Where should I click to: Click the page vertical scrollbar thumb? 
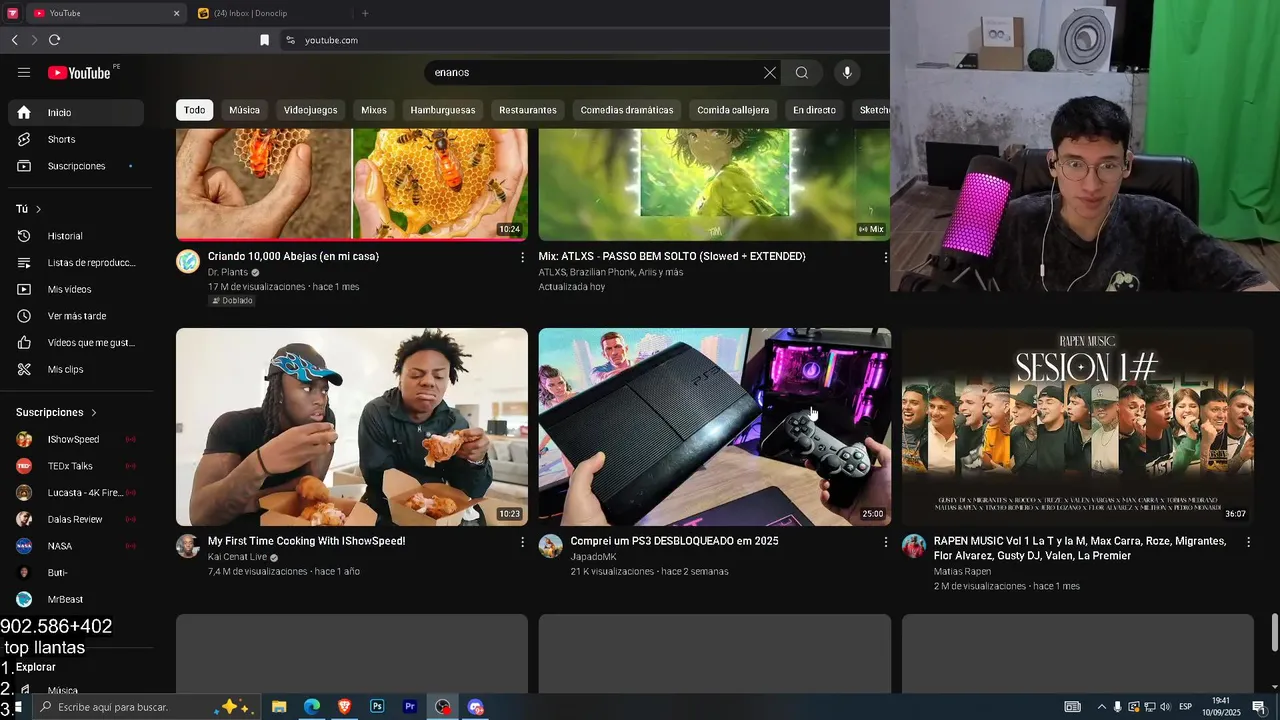(1274, 631)
